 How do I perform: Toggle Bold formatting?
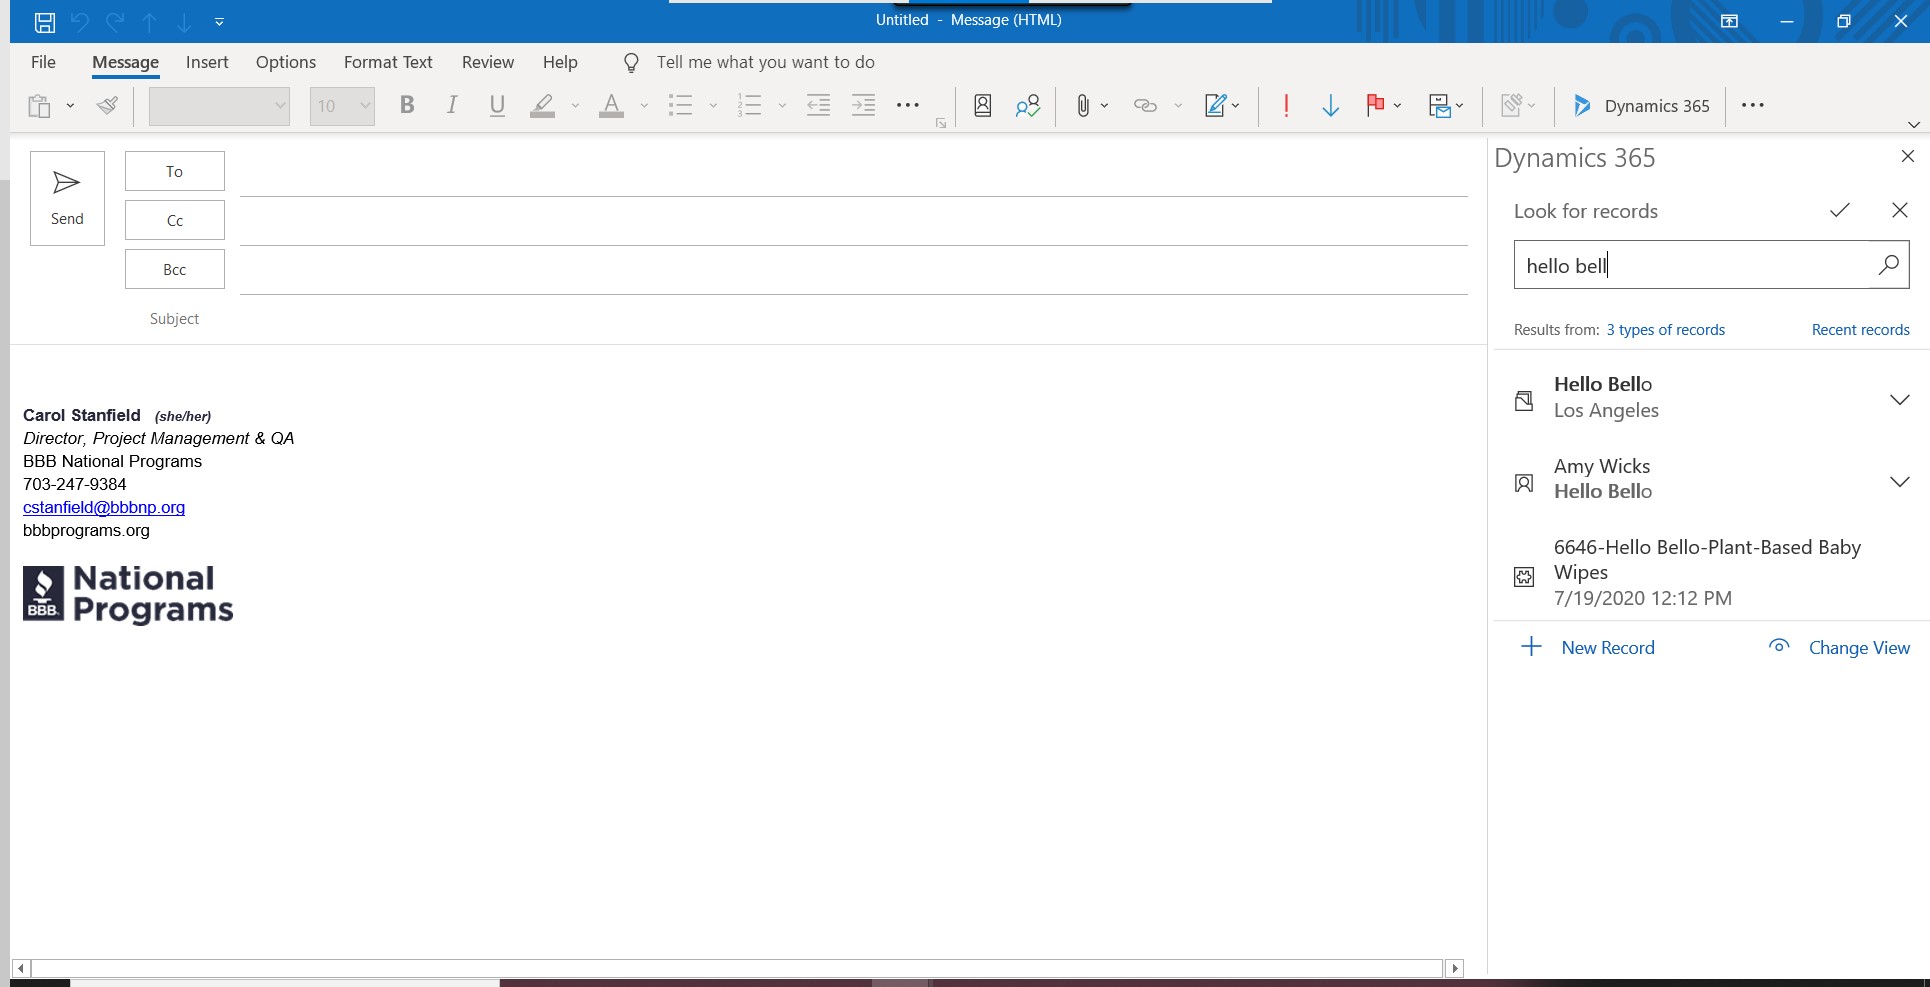(407, 105)
